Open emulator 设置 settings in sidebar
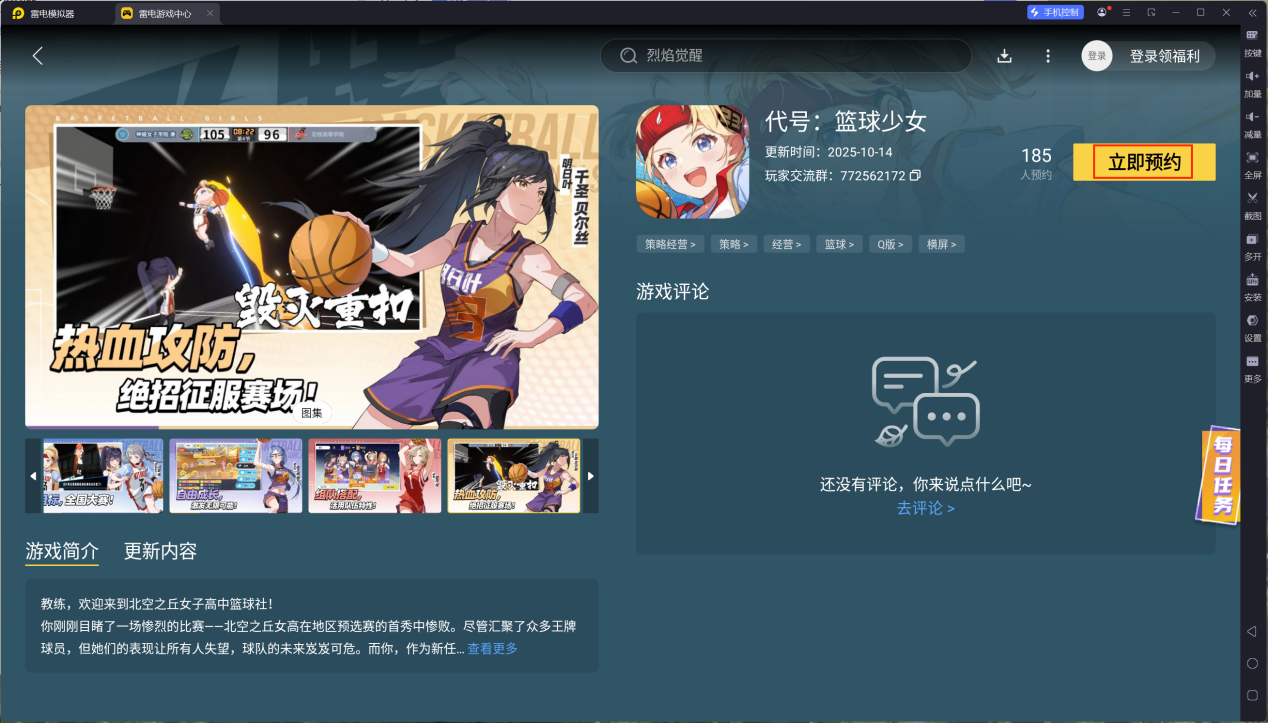Image resolution: width=1268 pixels, height=723 pixels. coord(1253,328)
